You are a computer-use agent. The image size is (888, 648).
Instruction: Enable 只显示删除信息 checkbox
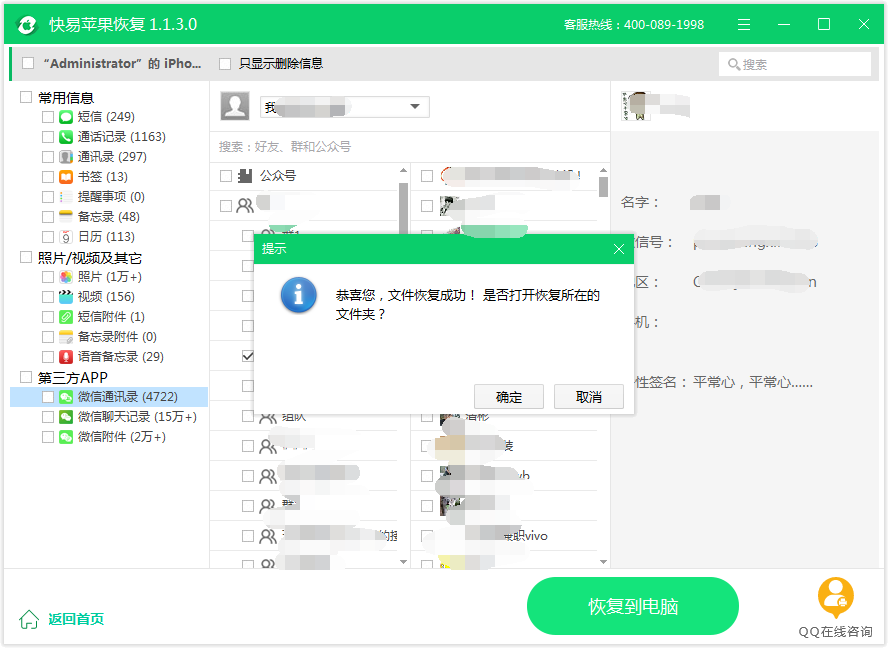[x=225, y=64]
